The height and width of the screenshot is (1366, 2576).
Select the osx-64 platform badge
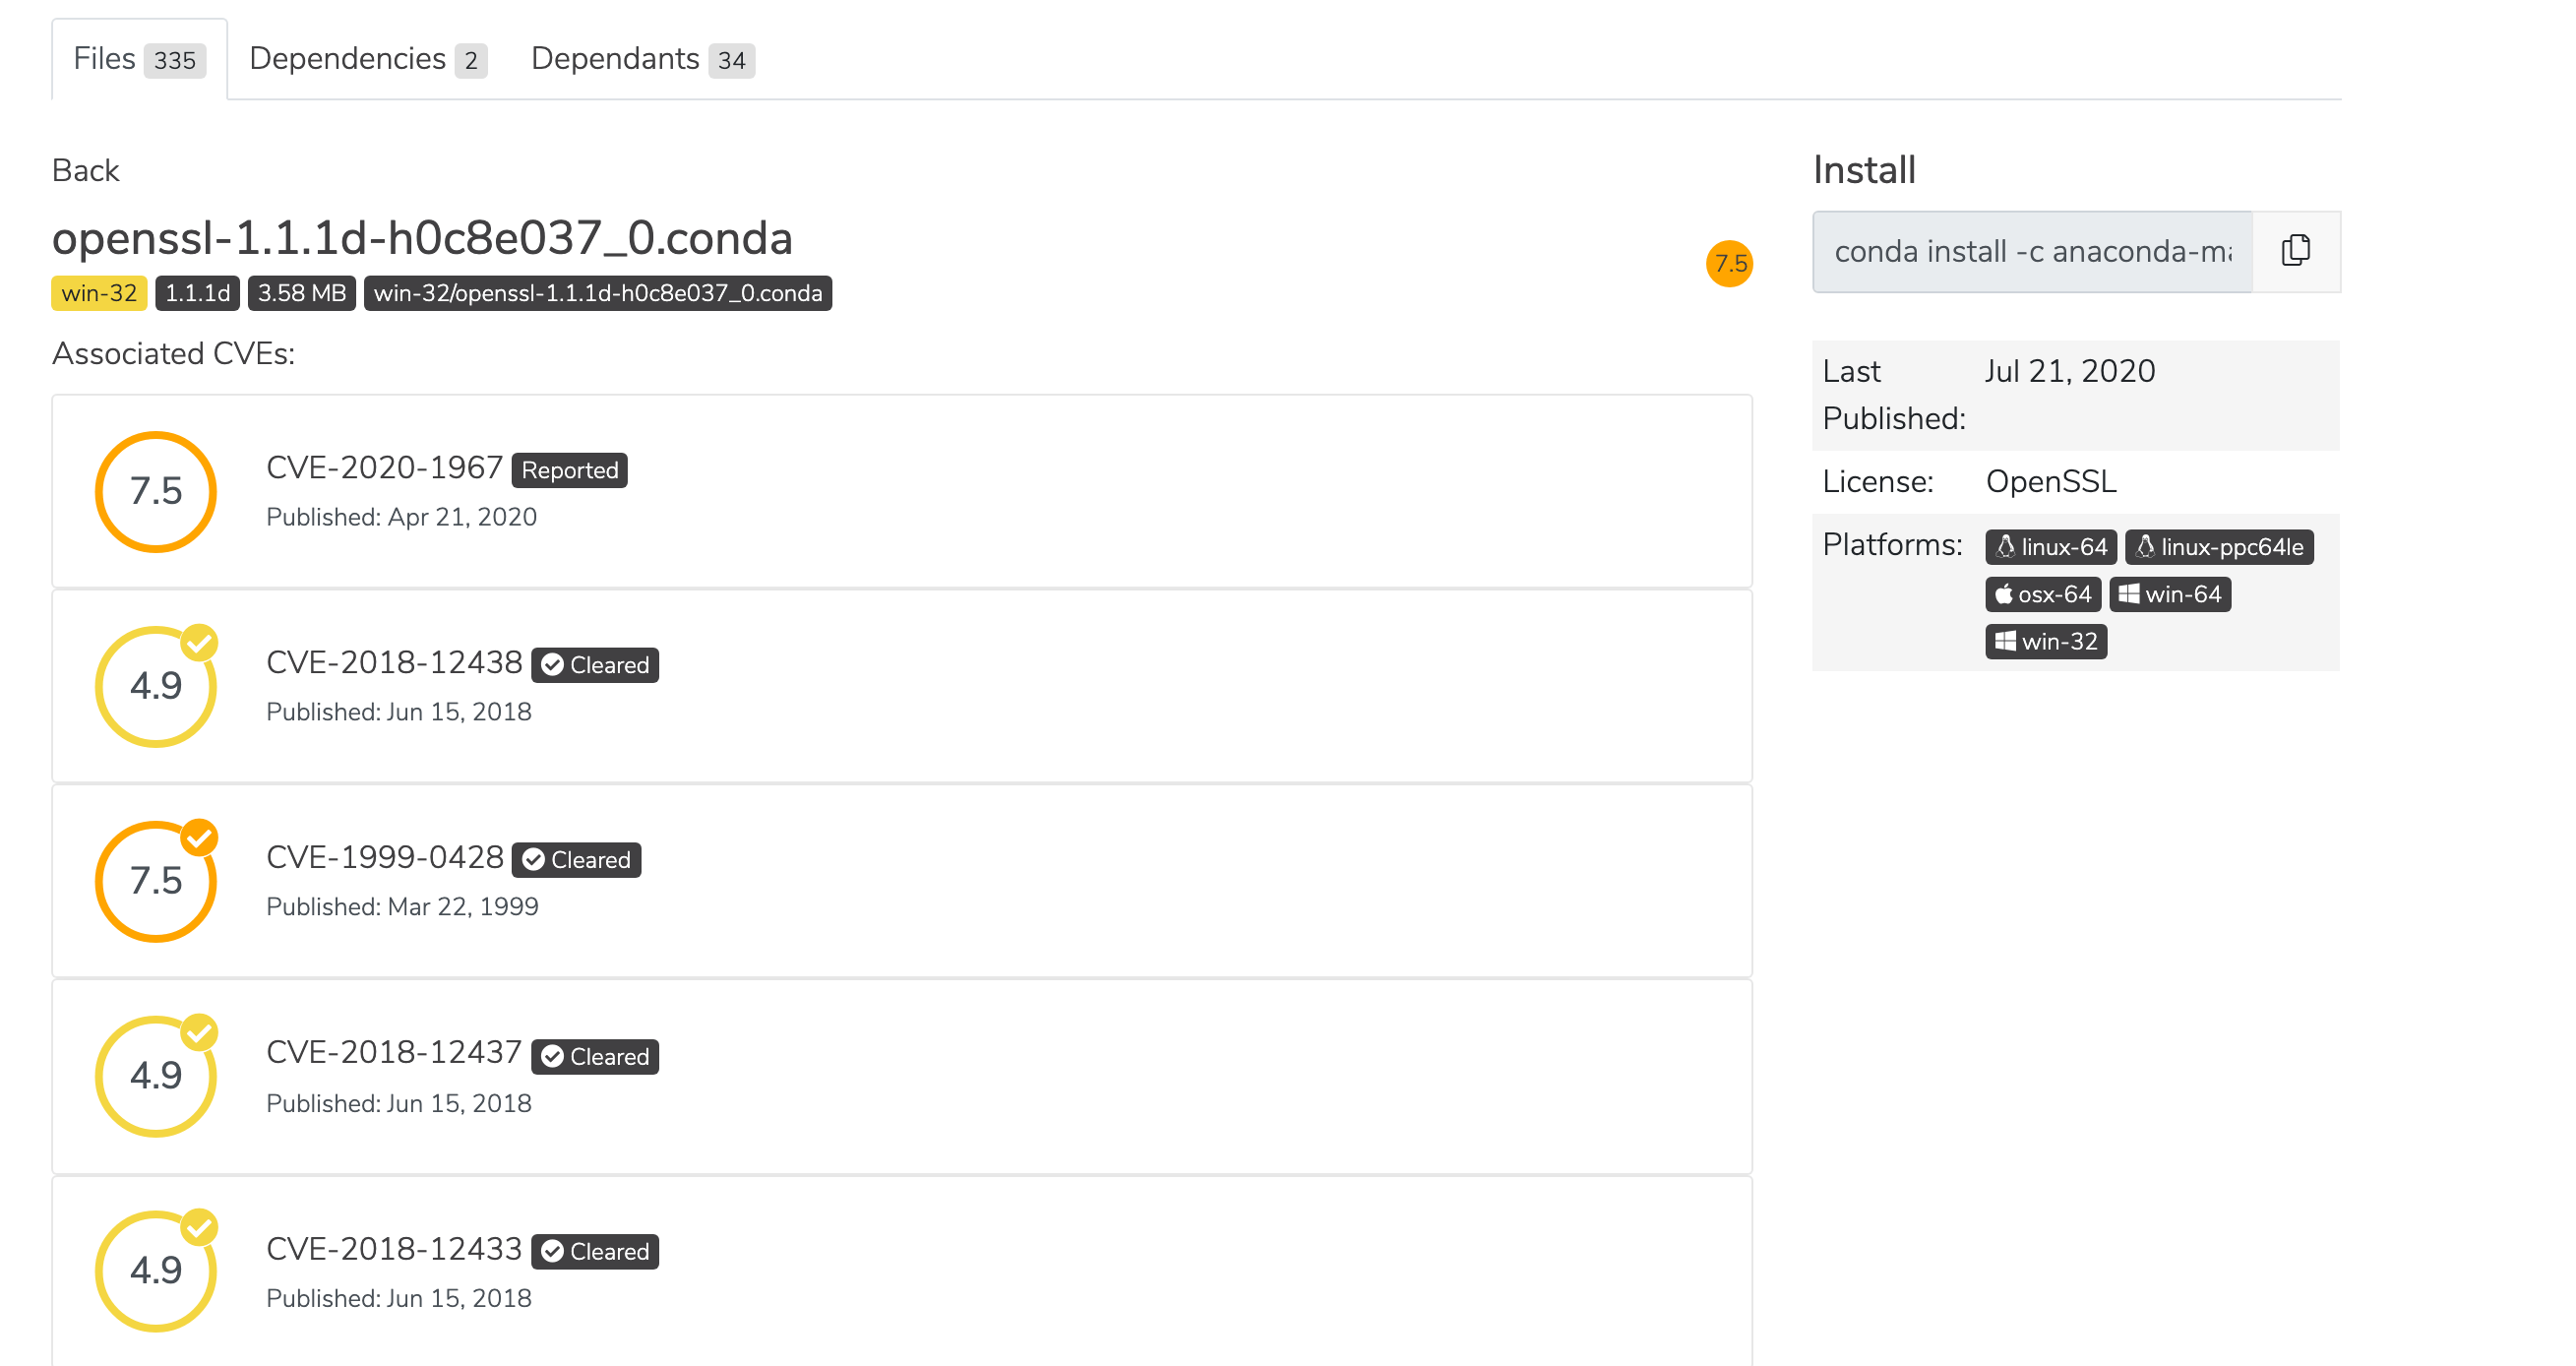[x=2043, y=594]
